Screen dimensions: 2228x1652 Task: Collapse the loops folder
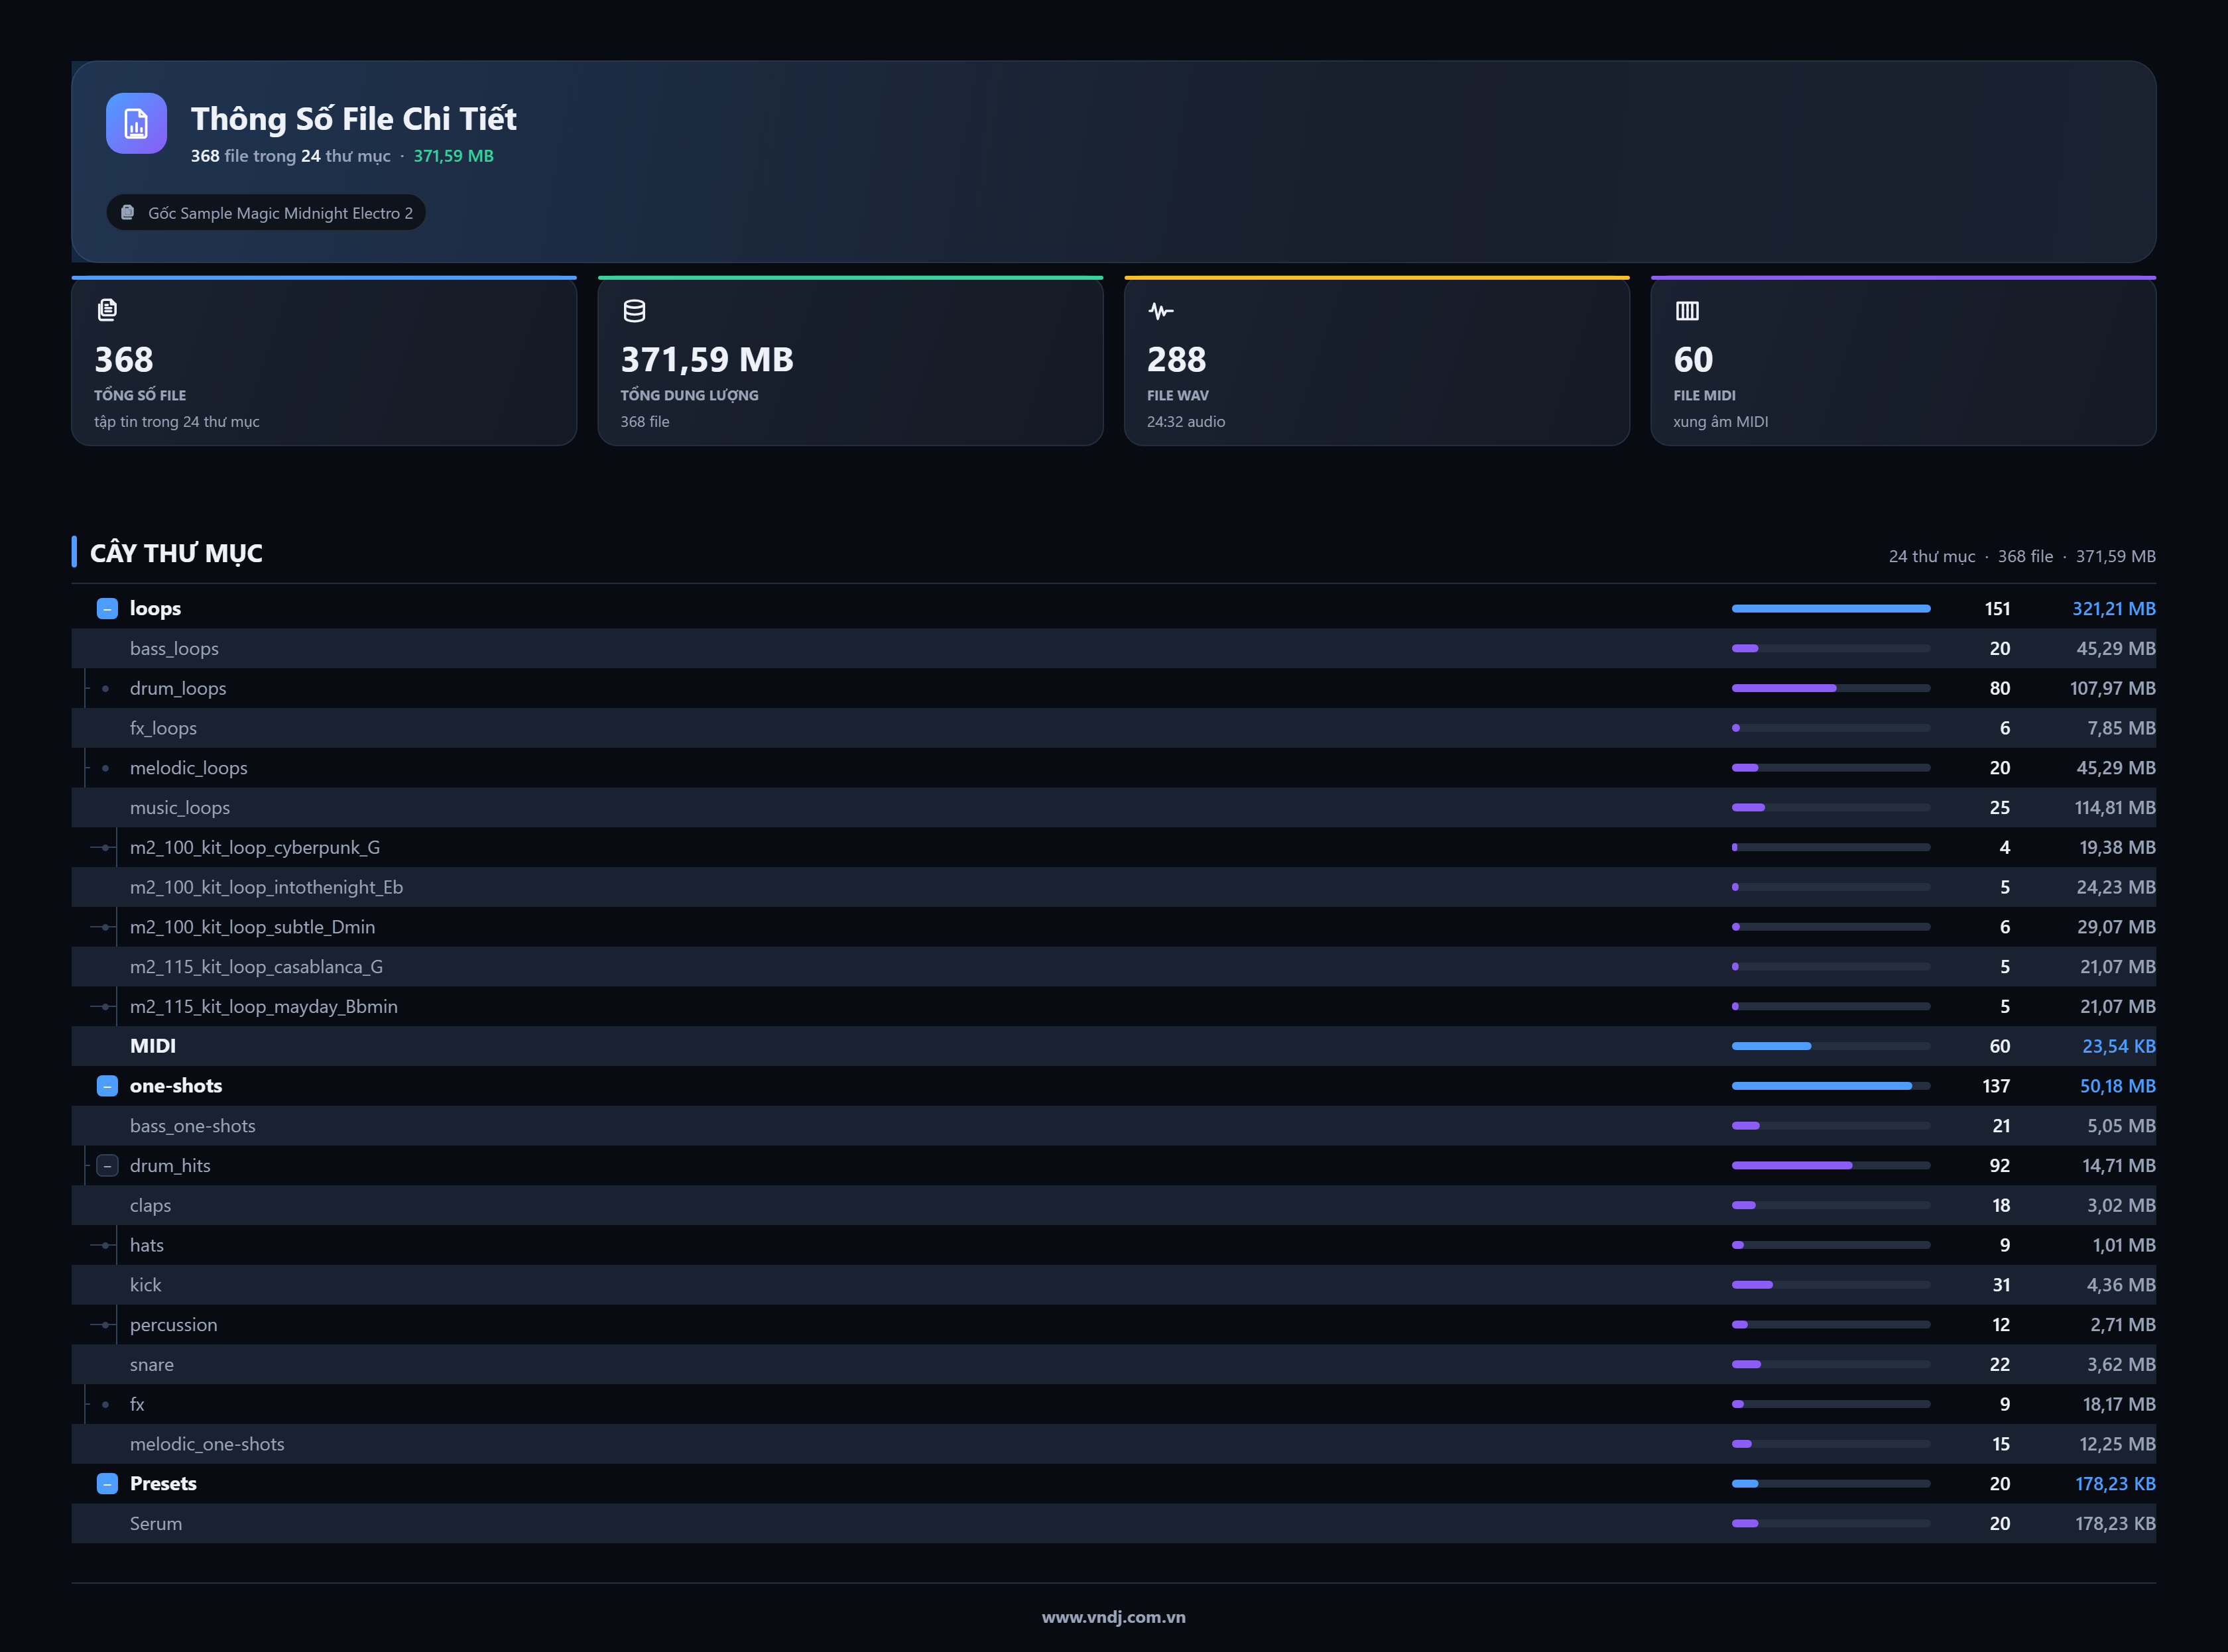click(107, 609)
